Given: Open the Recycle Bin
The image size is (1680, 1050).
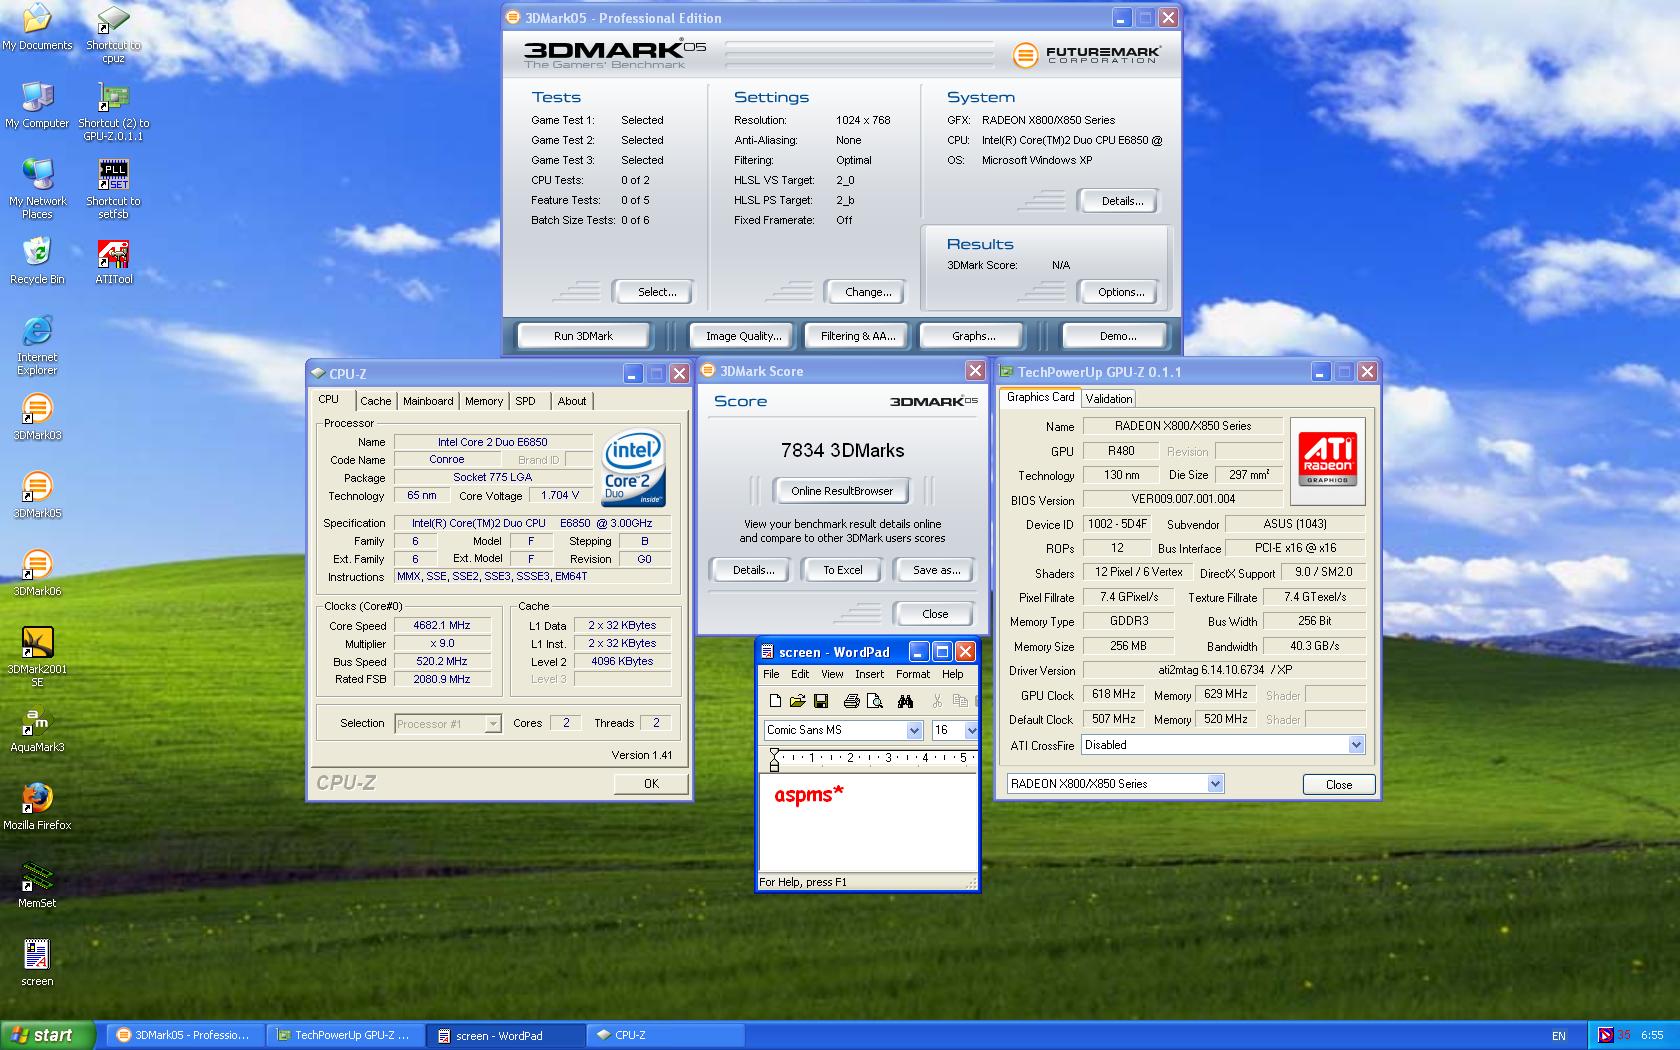Looking at the screenshot, I should pos(37,261).
